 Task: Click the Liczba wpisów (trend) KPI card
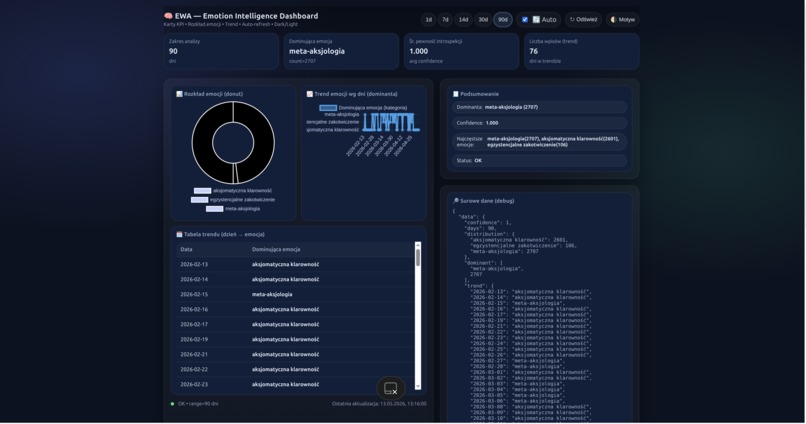point(581,51)
